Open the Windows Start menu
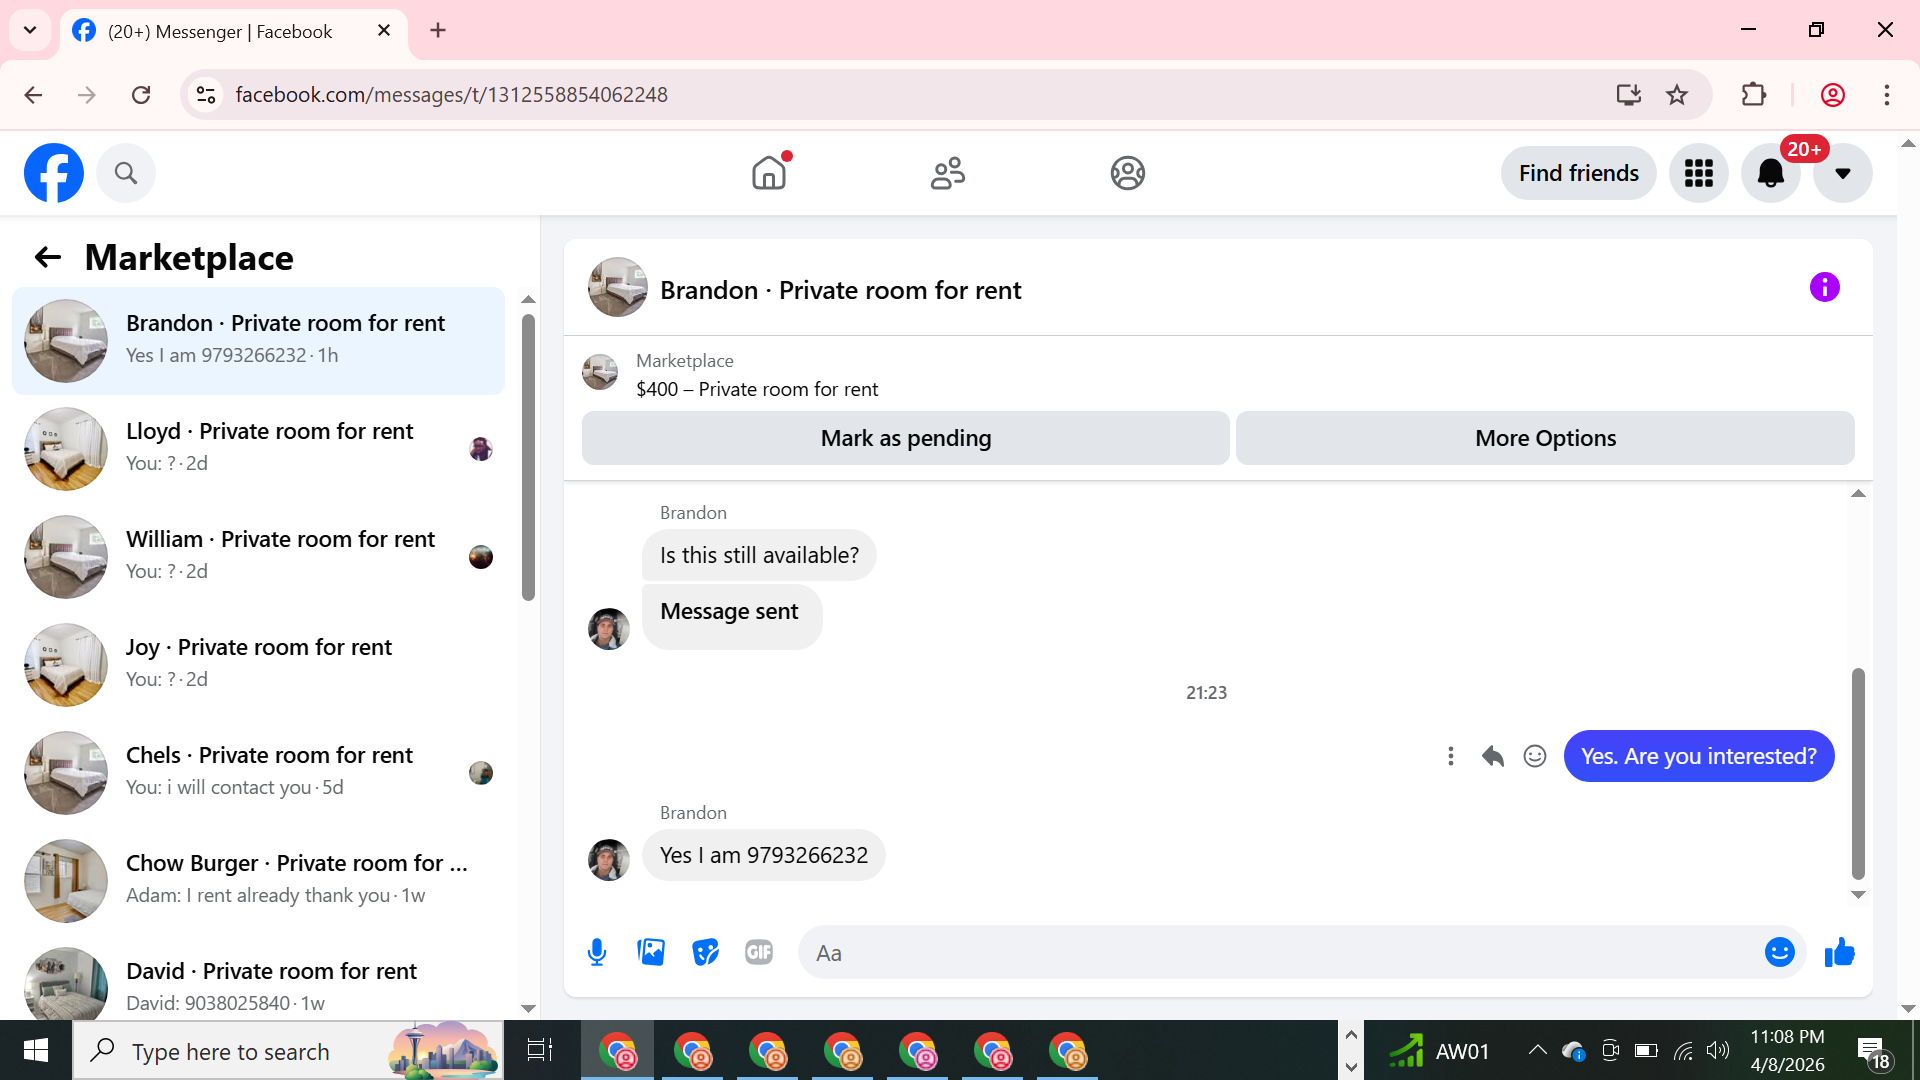Viewport: 1920px width, 1080px height. [x=36, y=1051]
